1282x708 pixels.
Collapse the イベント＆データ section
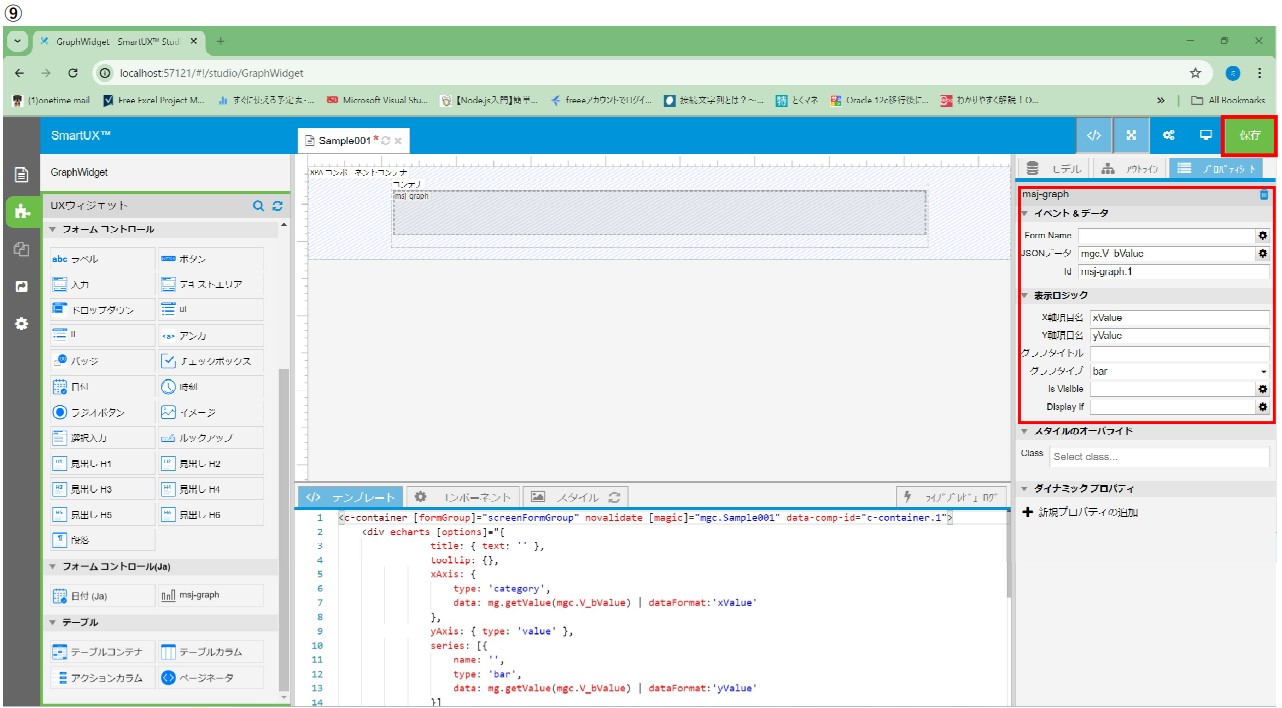(x=1070, y=213)
